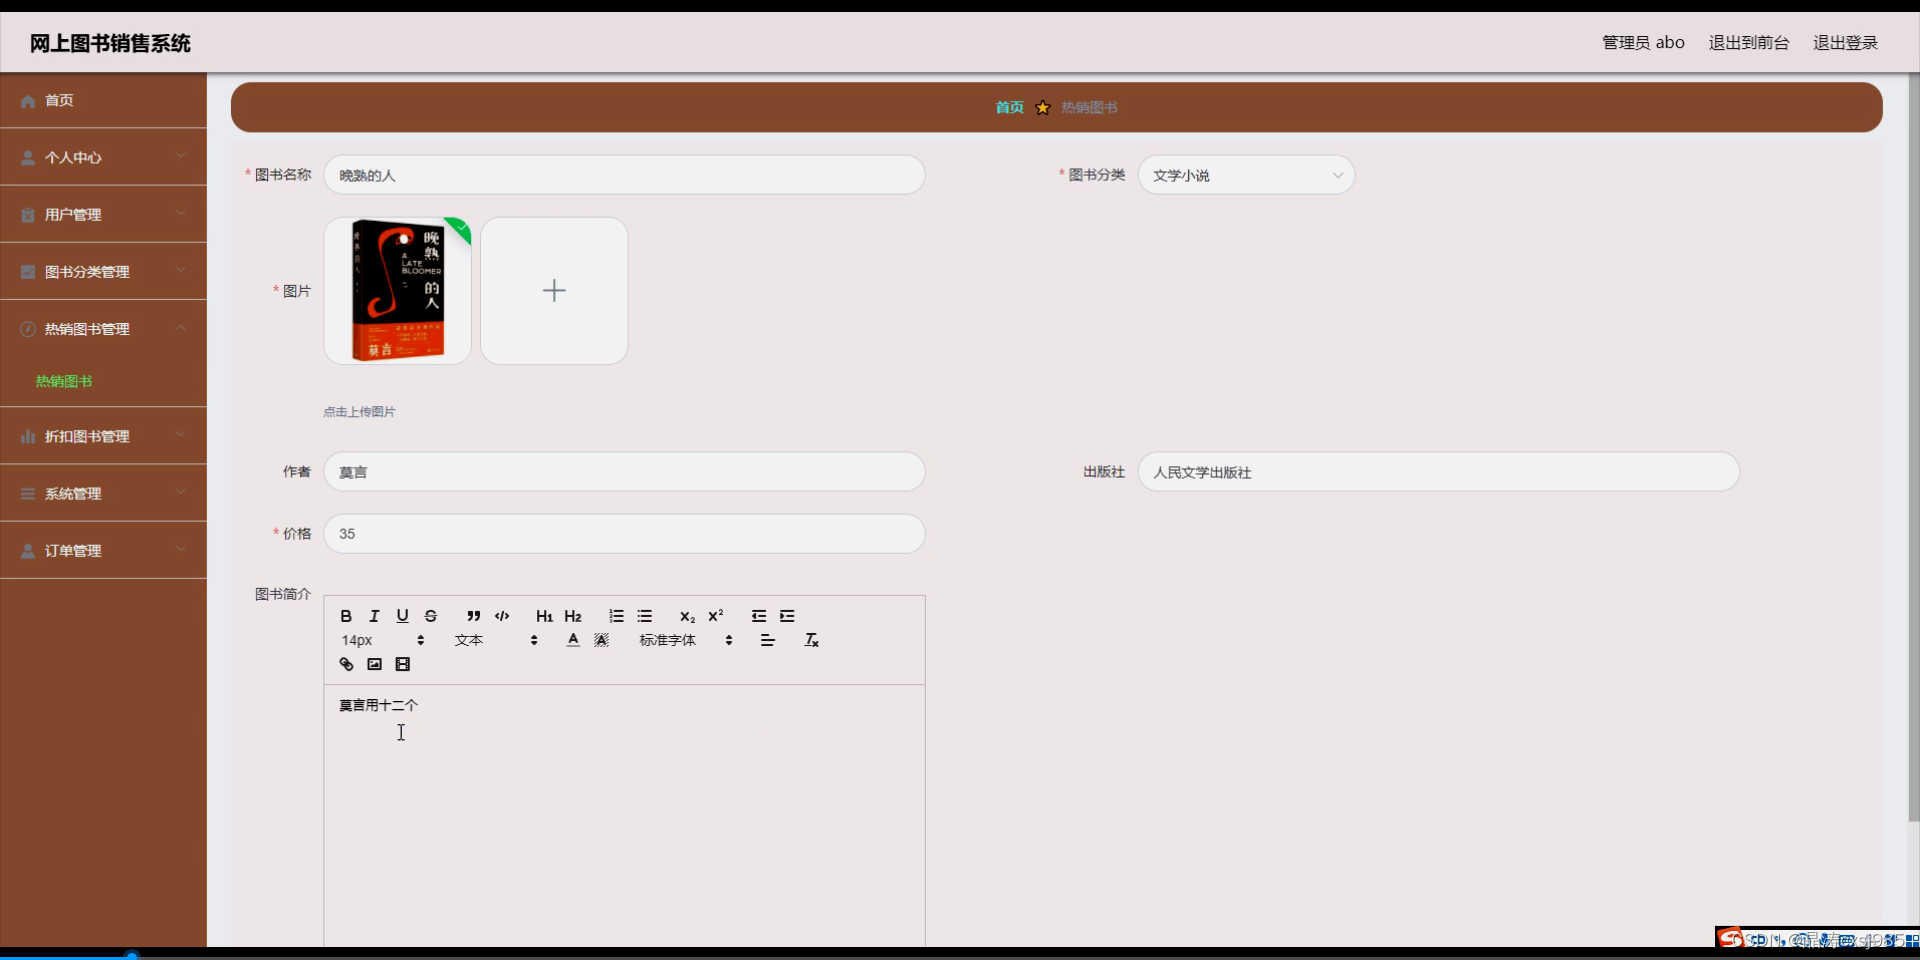Click the 首页 breadcrumb link

coord(1009,107)
